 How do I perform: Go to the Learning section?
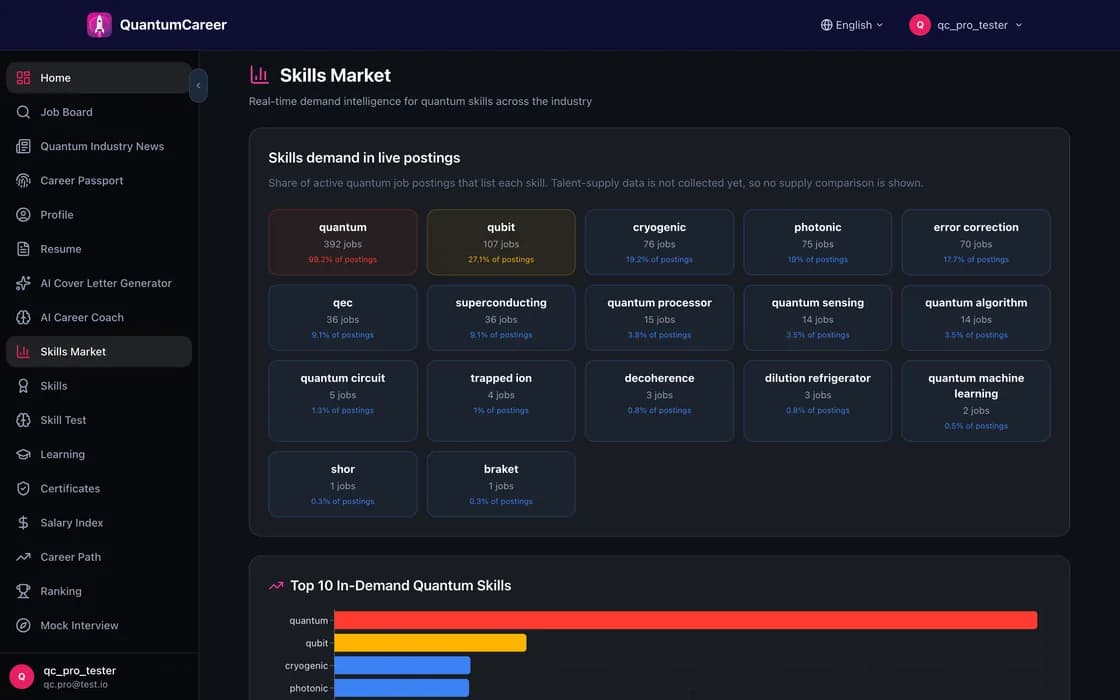(x=99, y=455)
